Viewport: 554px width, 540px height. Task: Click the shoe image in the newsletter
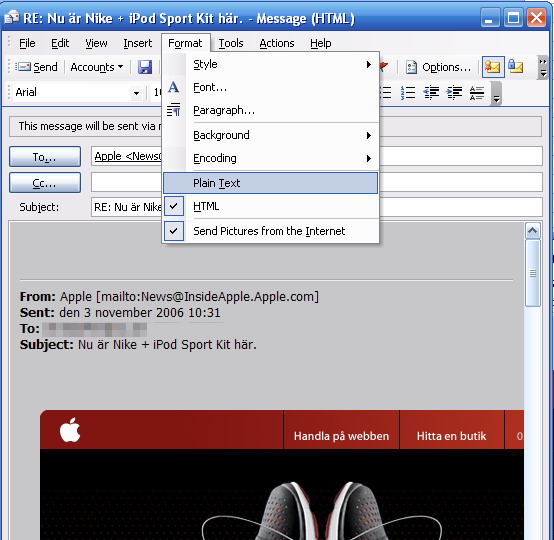coord(321,510)
